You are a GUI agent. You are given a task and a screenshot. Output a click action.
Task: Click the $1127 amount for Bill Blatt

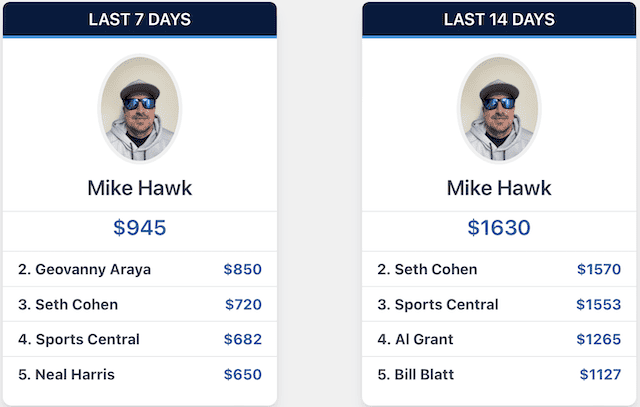click(x=600, y=374)
